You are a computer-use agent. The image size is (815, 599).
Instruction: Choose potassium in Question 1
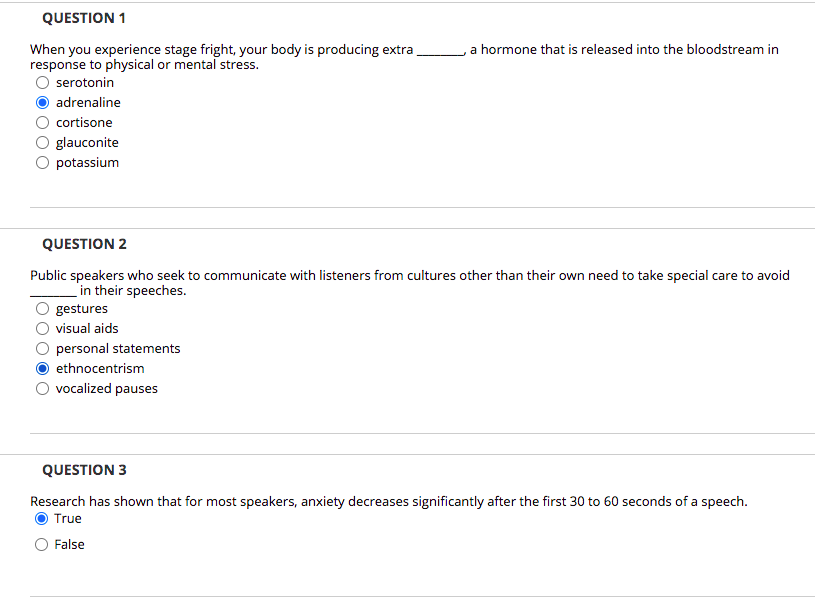42,162
